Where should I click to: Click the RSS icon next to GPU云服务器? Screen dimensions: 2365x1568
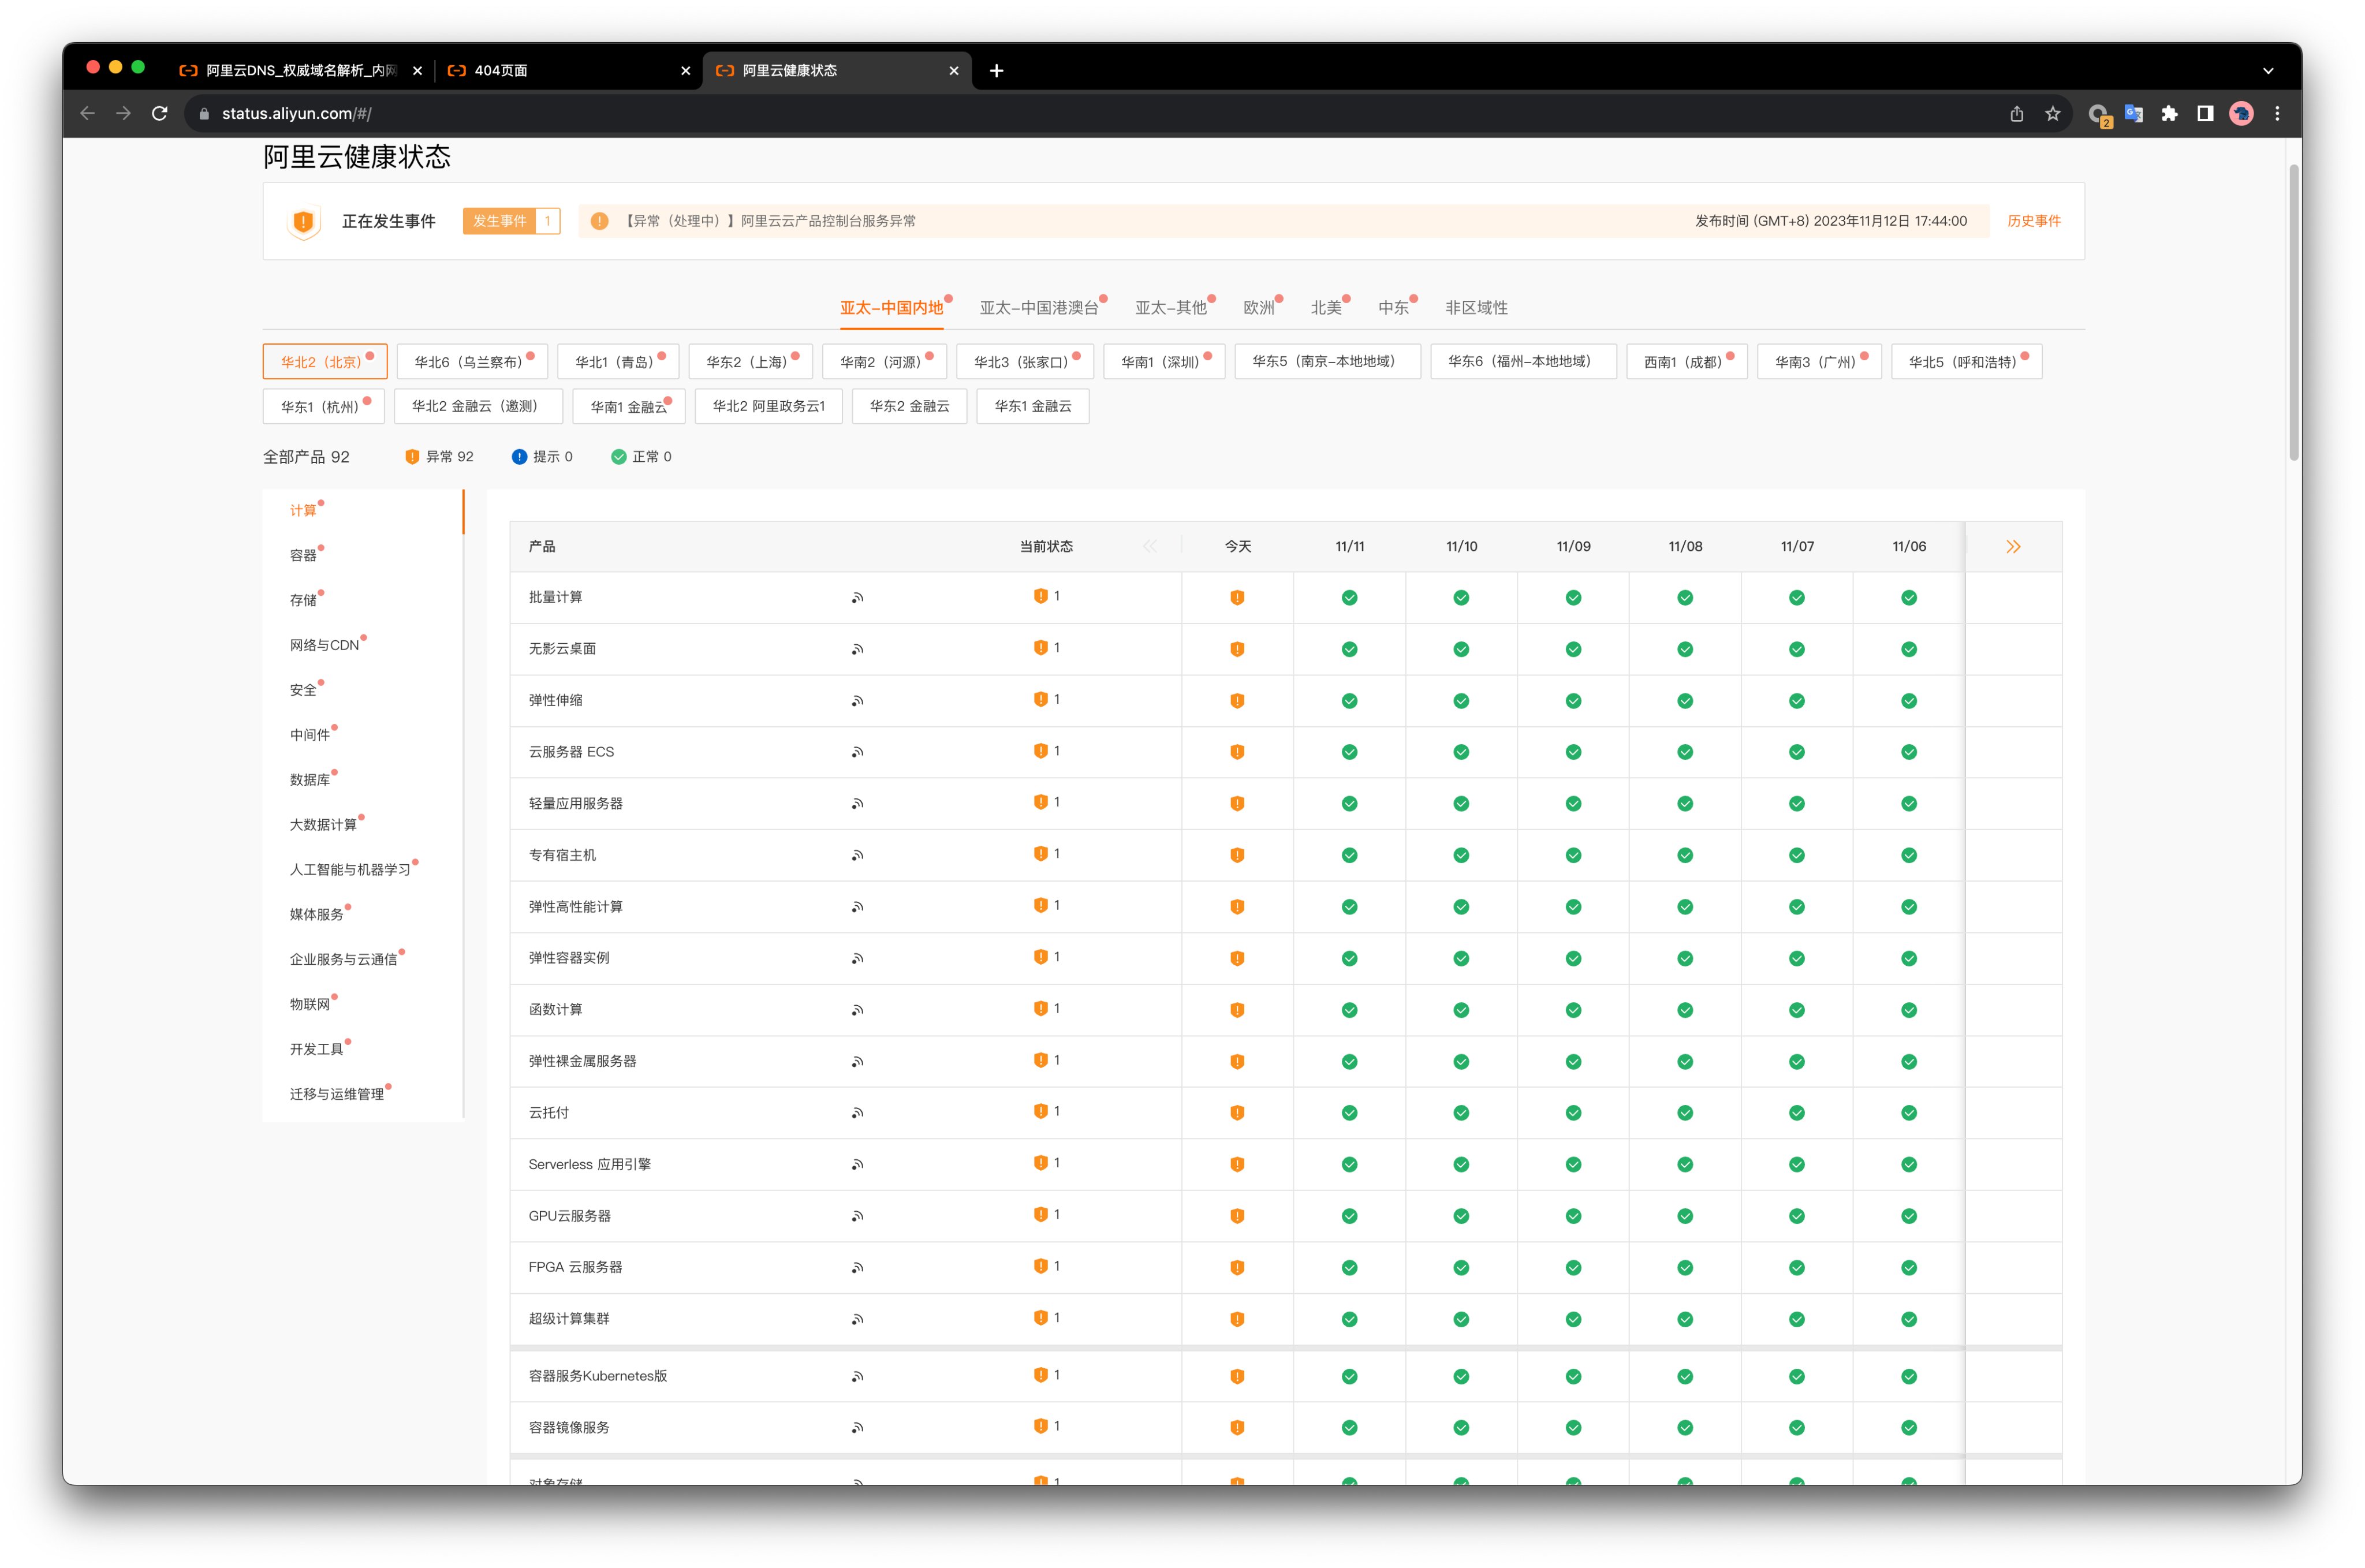858,1215
